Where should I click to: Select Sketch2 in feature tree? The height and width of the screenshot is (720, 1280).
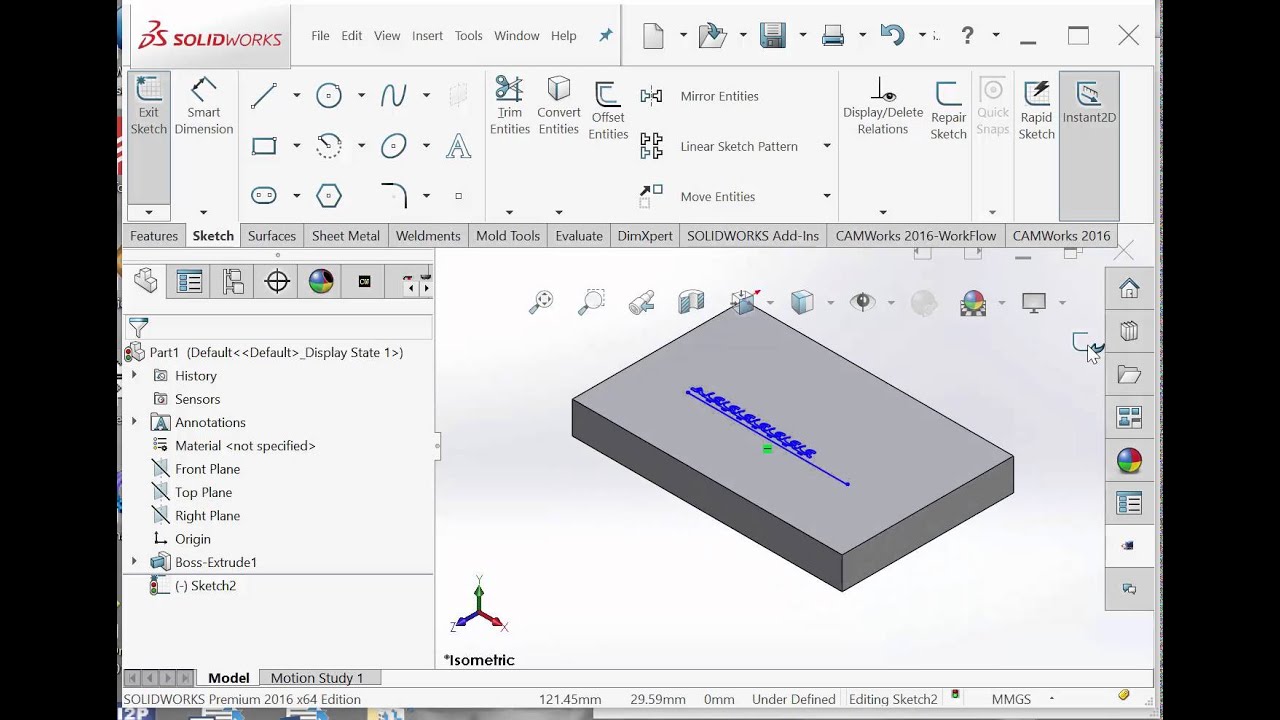[205, 586]
